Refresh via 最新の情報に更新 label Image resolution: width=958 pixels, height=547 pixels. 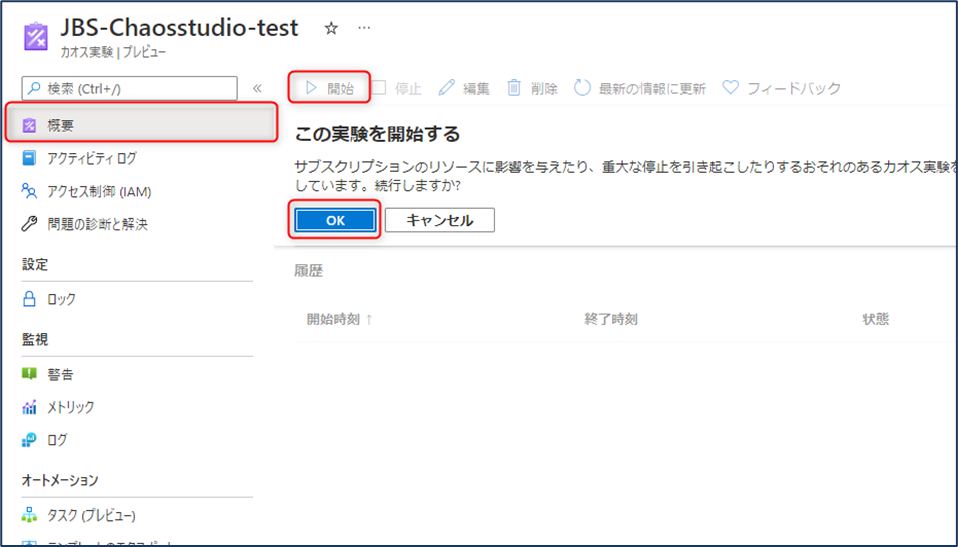point(652,89)
